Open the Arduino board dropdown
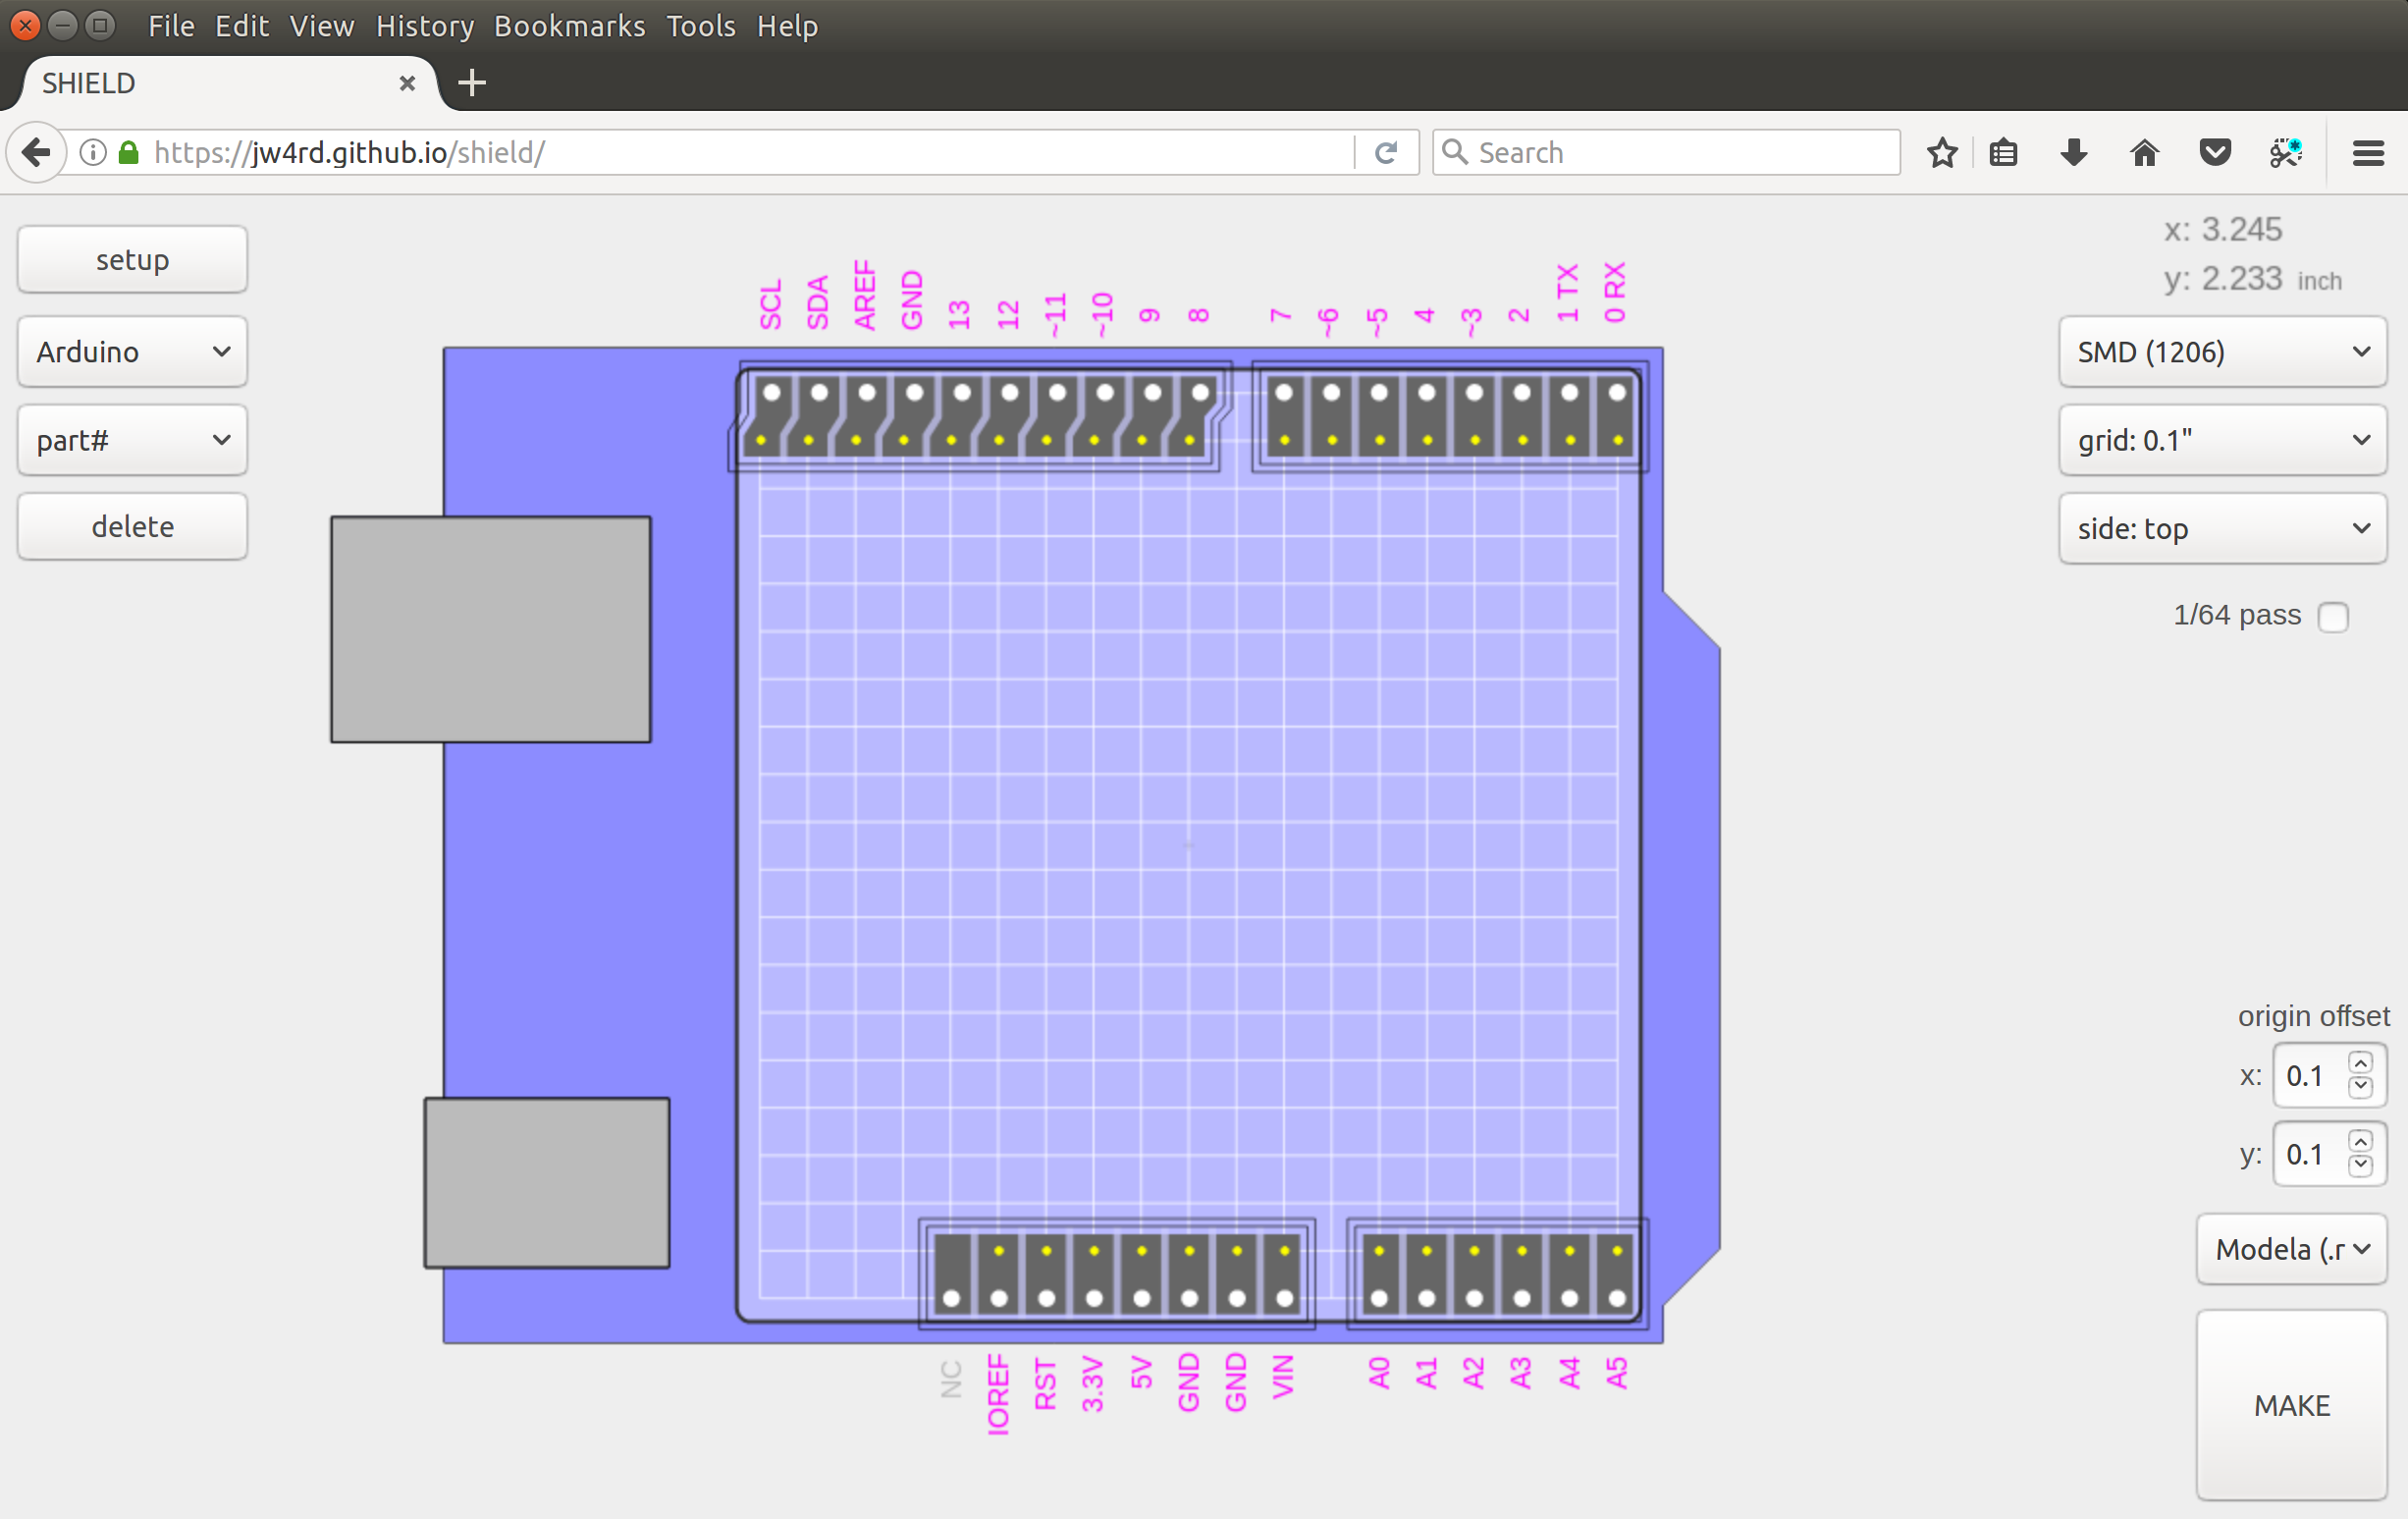The width and height of the screenshot is (2408, 1519). pyautogui.click(x=132, y=352)
